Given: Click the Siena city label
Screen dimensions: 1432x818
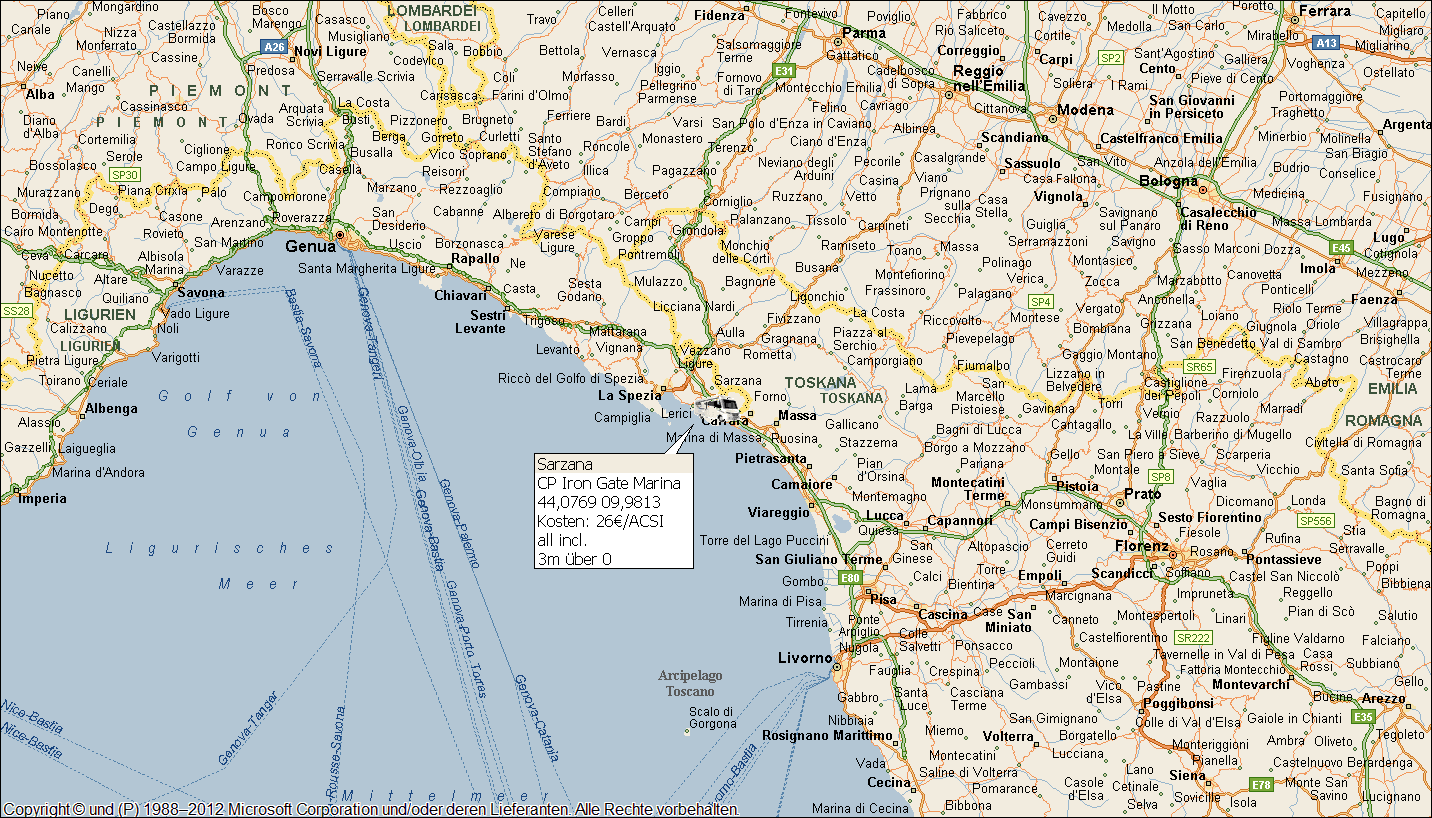Looking at the screenshot, I should coord(1188,775).
